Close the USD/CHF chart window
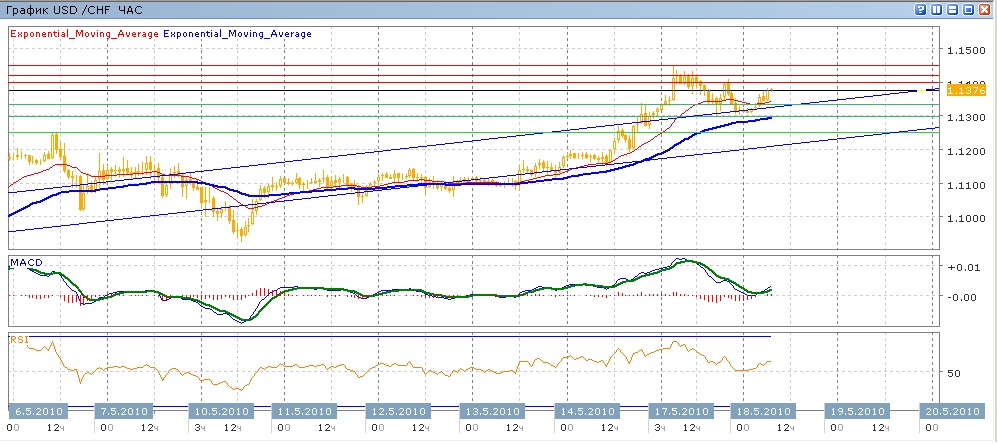Screen dimensions: 997x444 point(985,9)
